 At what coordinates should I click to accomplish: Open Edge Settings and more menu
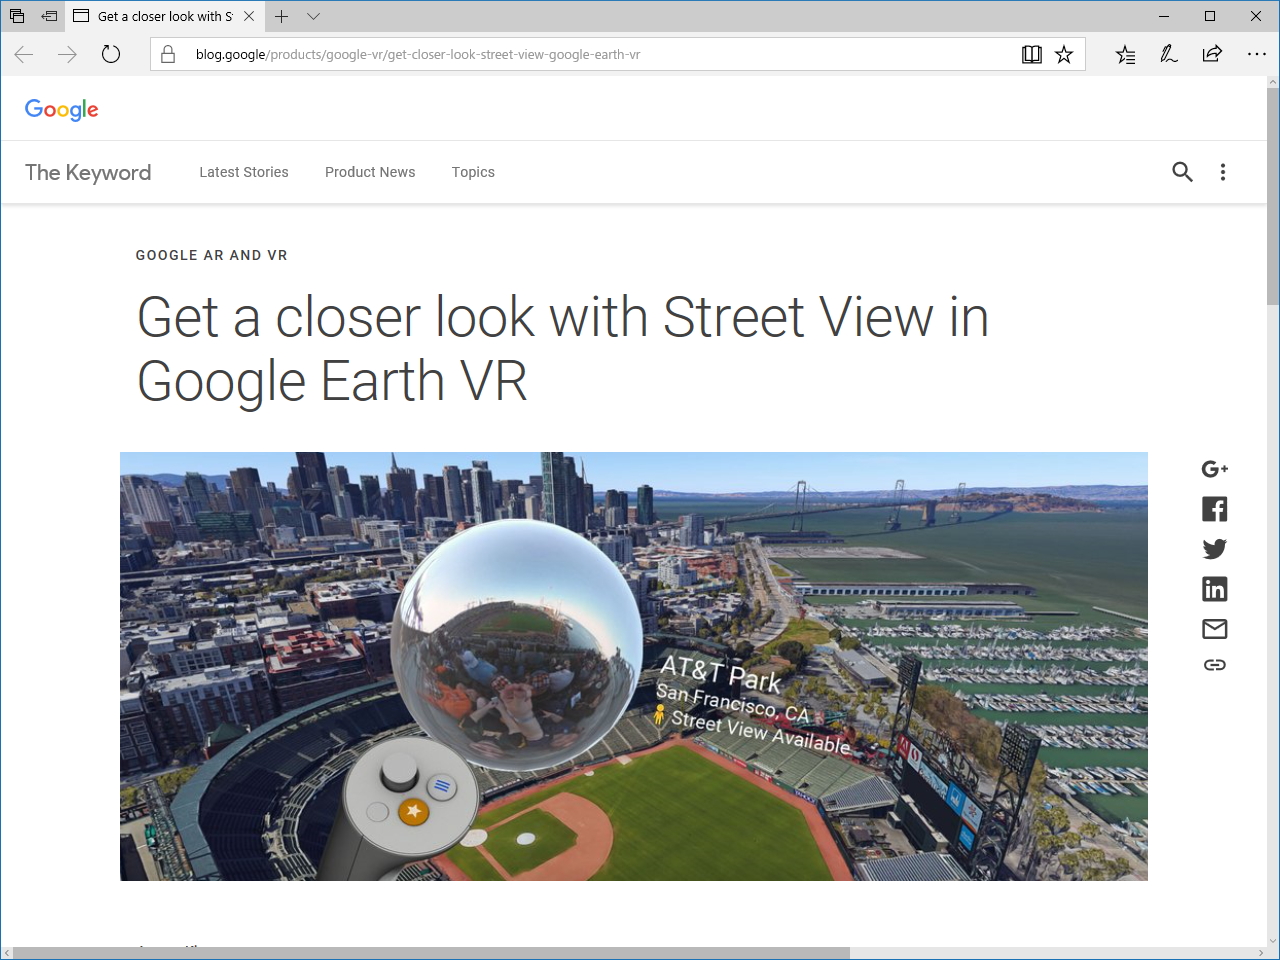point(1257,54)
